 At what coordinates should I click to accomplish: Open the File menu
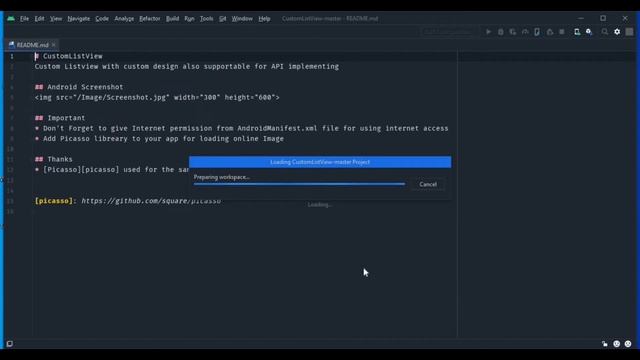tap(24, 19)
